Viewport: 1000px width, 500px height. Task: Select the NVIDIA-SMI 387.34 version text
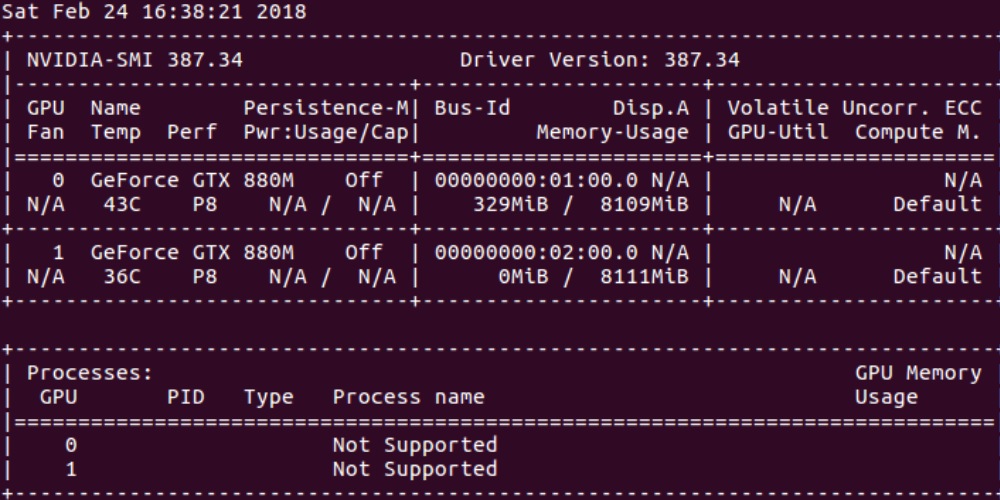[x=134, y=60]
